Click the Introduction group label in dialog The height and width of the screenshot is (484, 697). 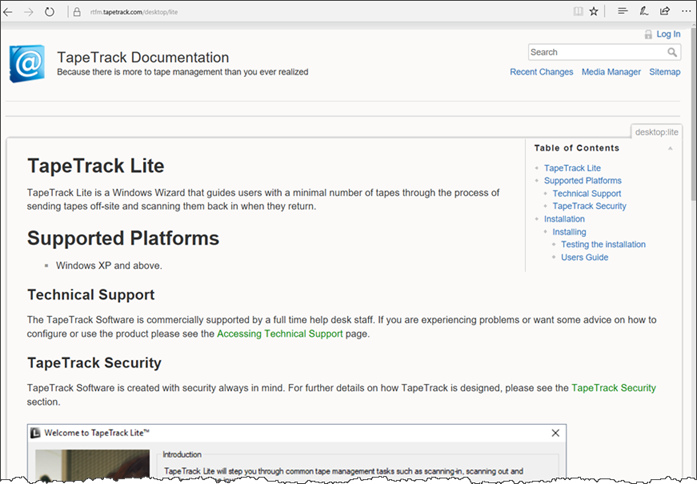pos(182,454)
